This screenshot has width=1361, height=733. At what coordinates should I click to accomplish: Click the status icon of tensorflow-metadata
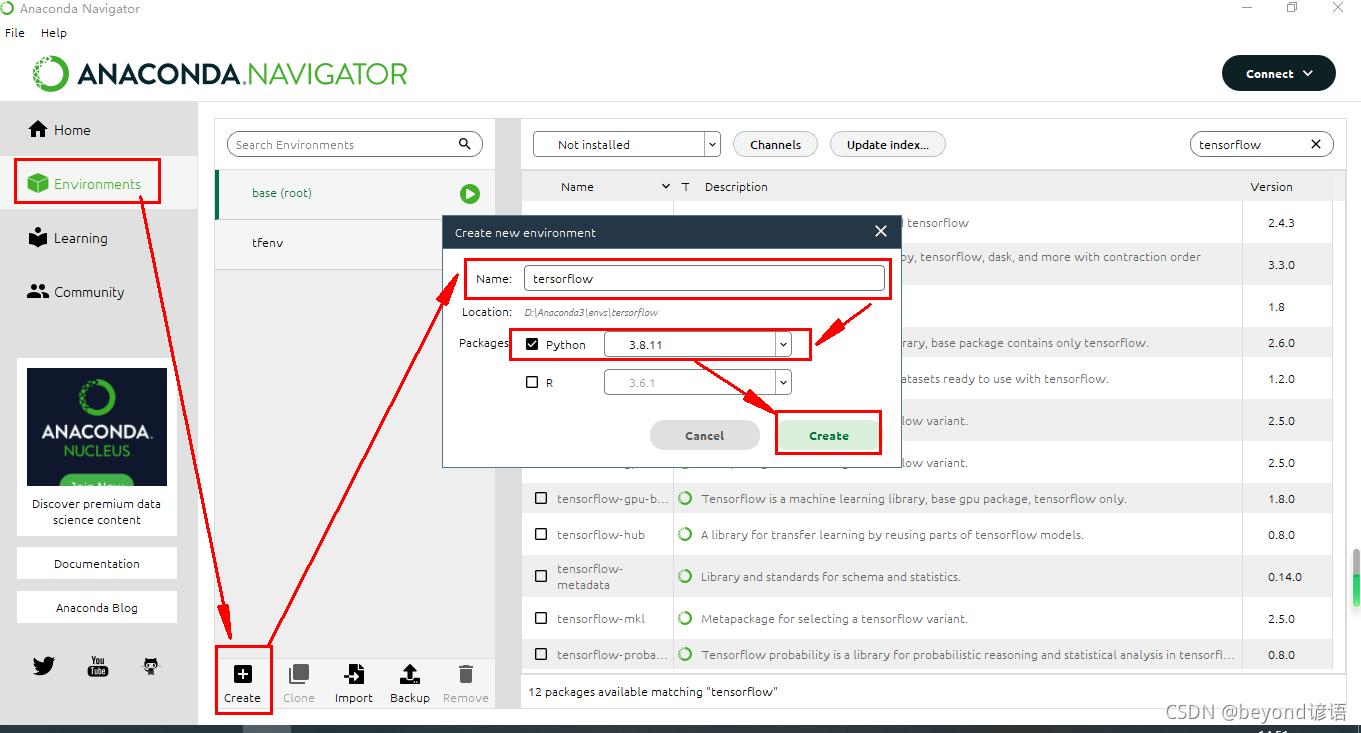(685, 577)
